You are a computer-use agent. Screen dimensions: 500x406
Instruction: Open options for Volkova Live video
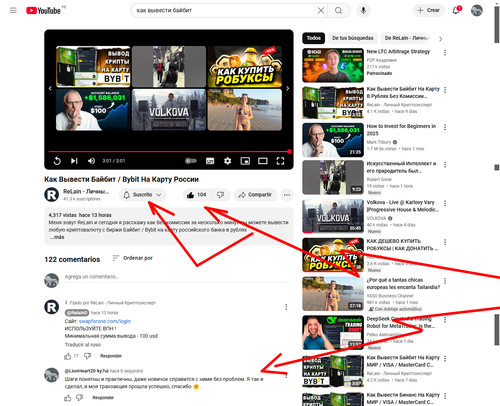[x=445, y=203]
